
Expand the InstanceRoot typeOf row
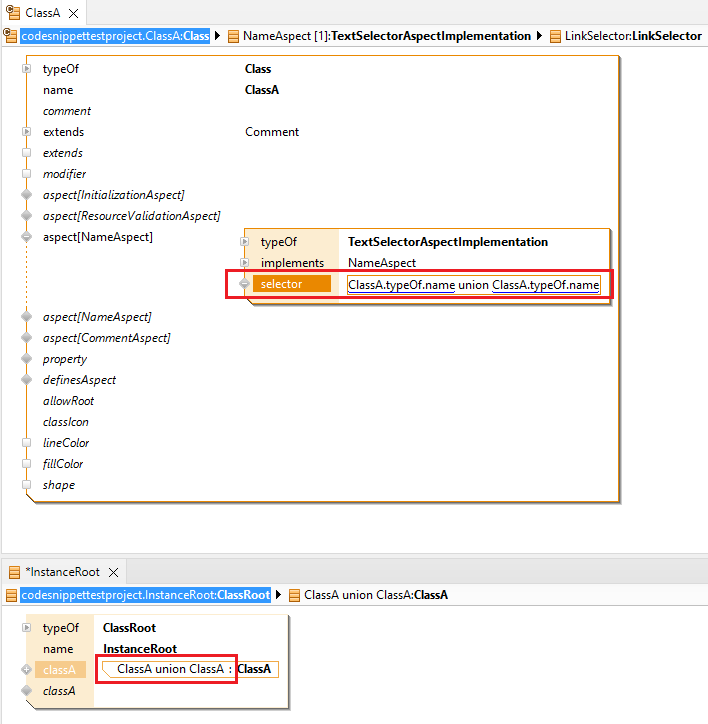coord(26,628)
